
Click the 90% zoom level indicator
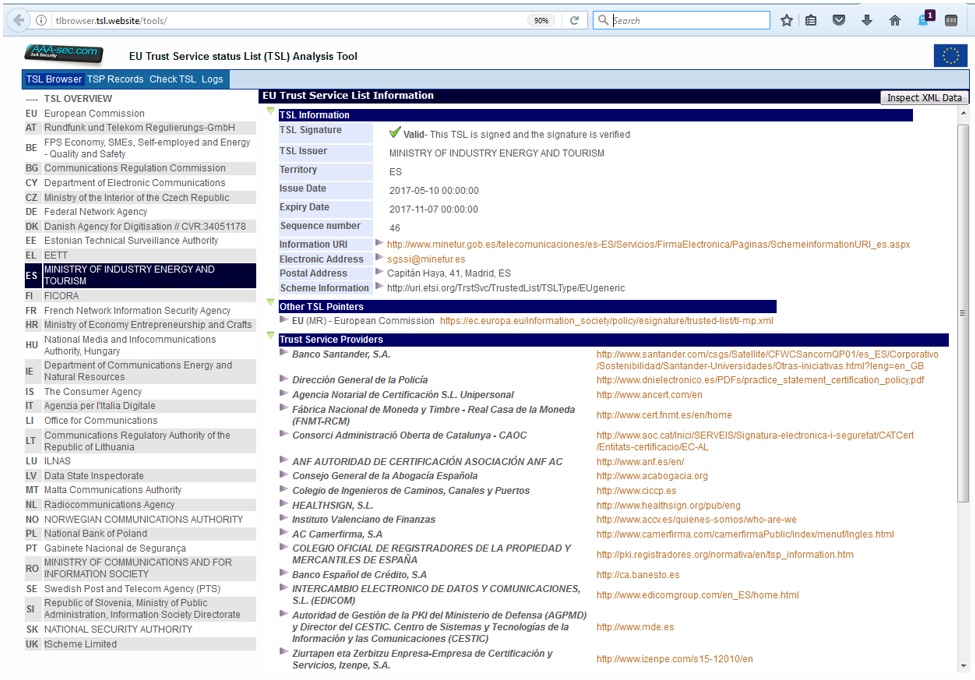[x=541, y=21]
